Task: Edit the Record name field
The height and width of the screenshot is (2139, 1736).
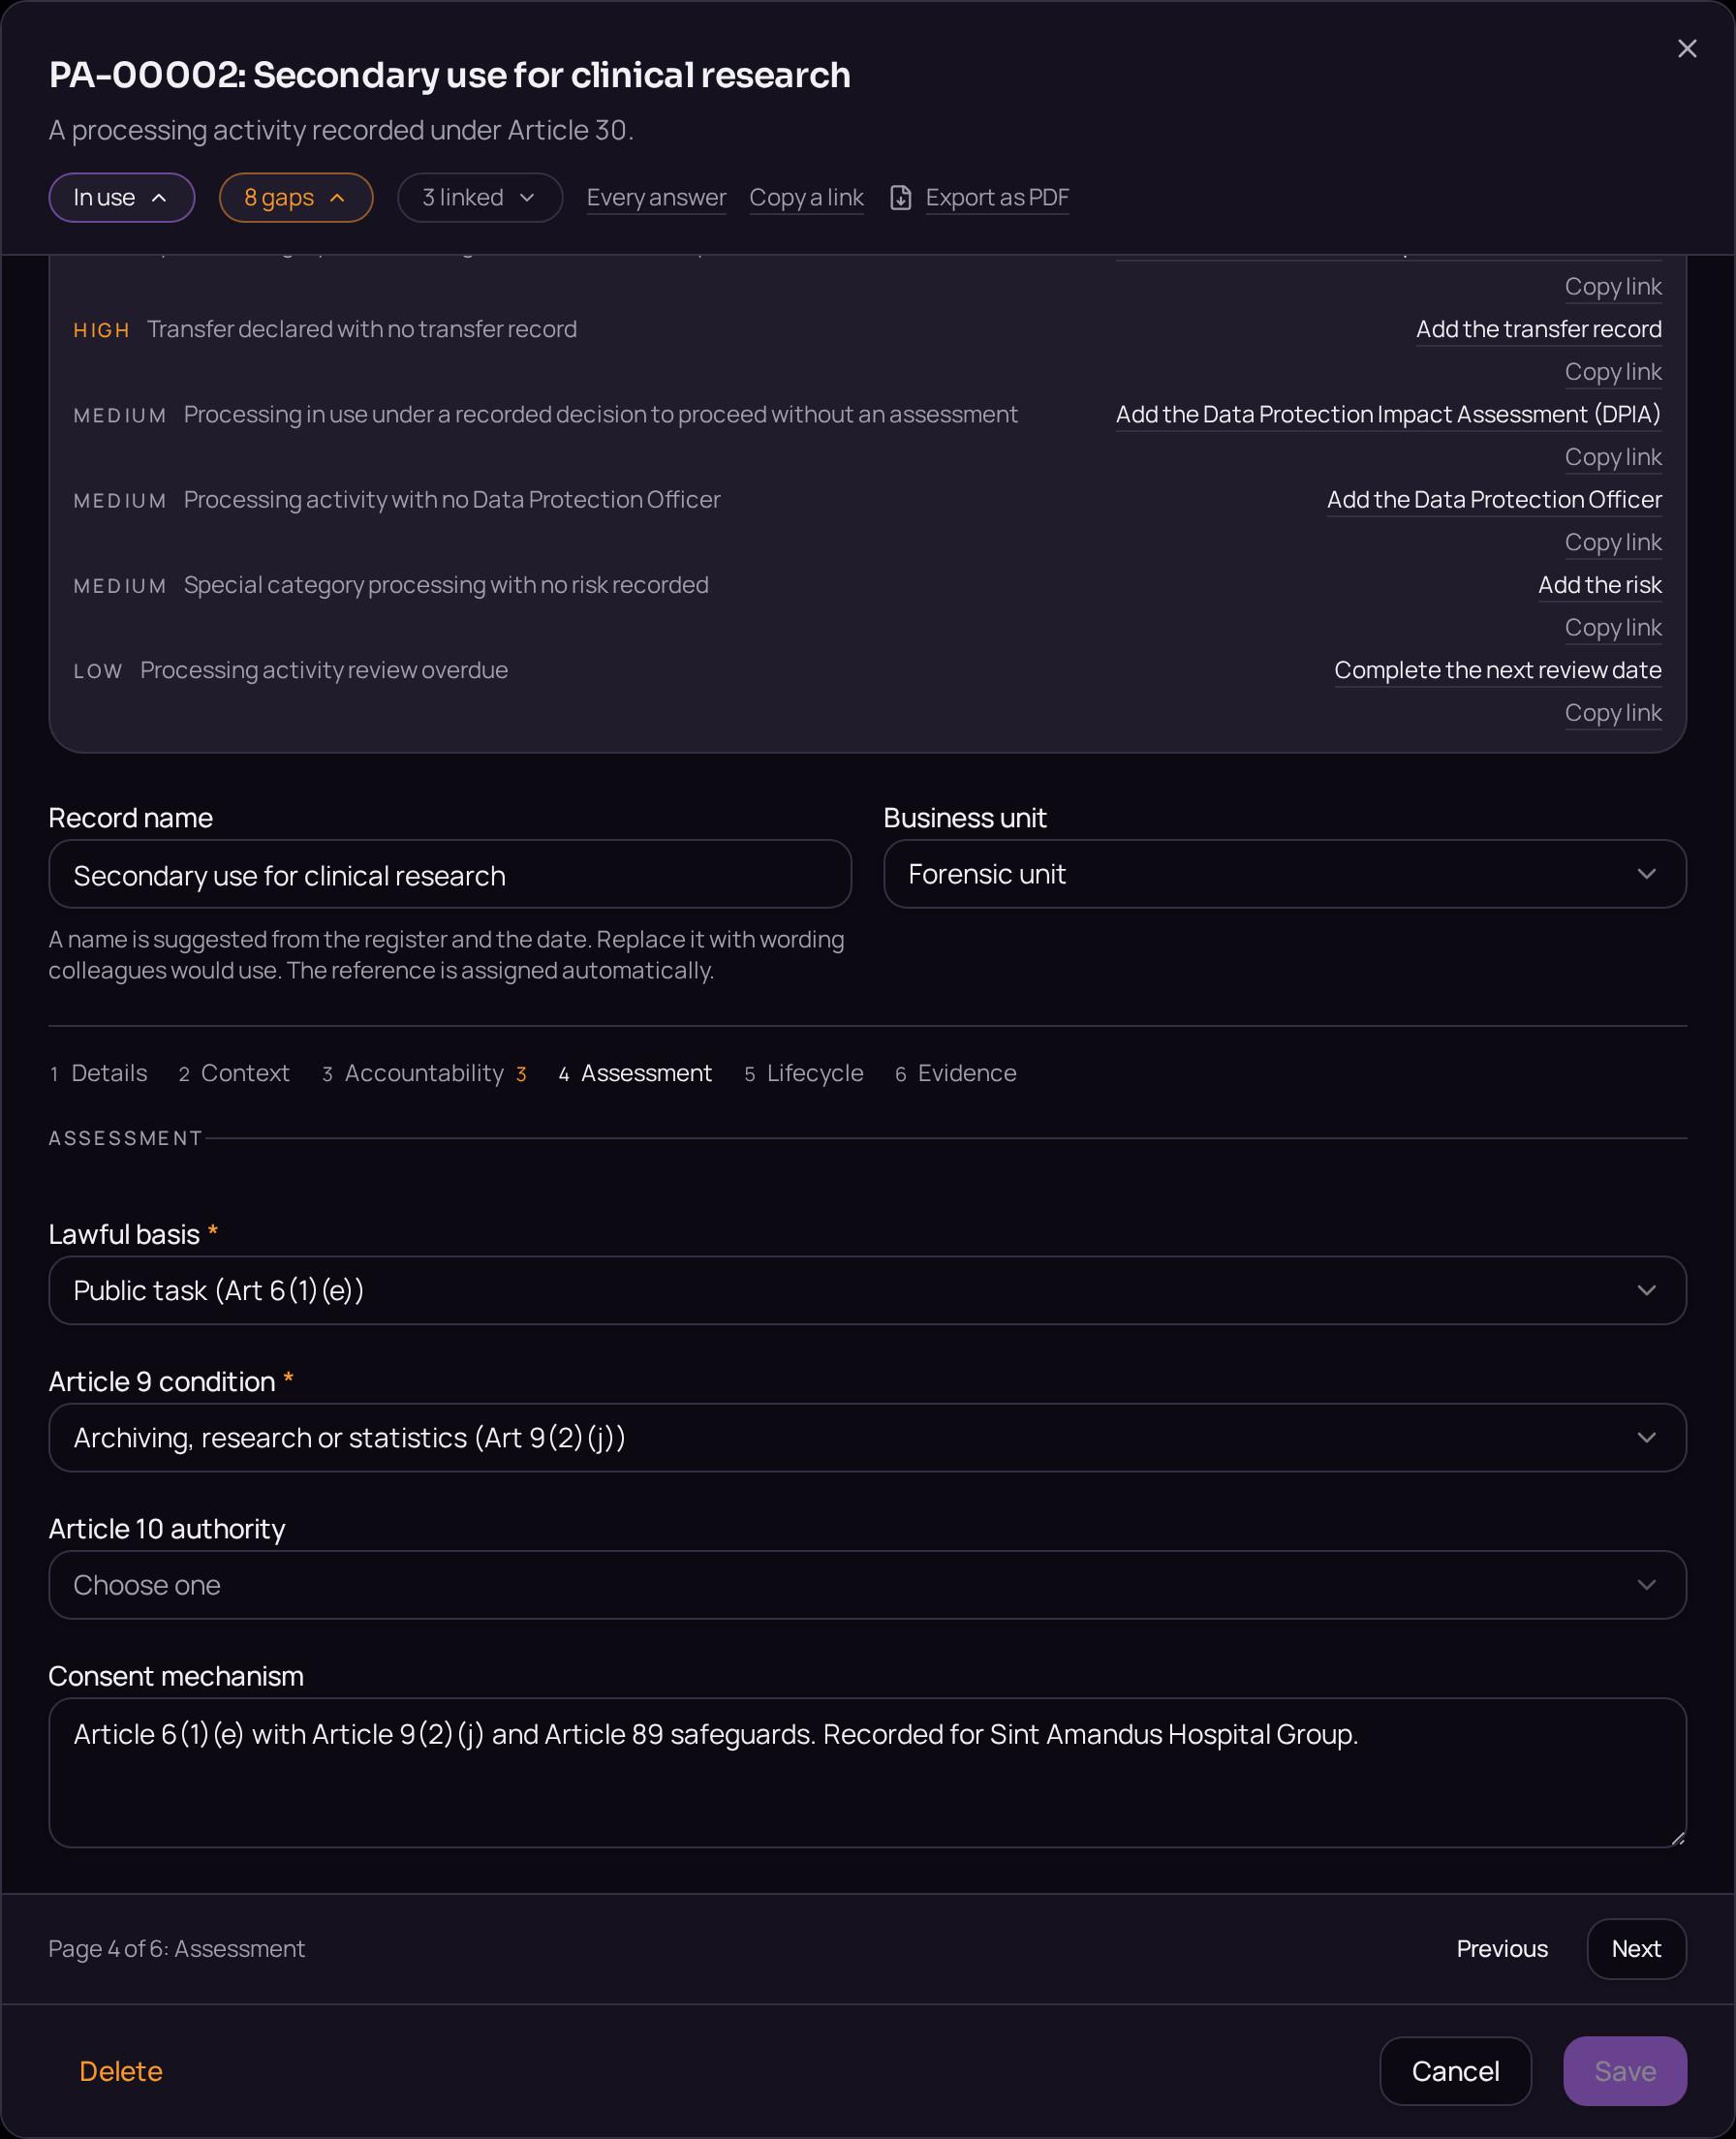Action: tap(450, 875)
